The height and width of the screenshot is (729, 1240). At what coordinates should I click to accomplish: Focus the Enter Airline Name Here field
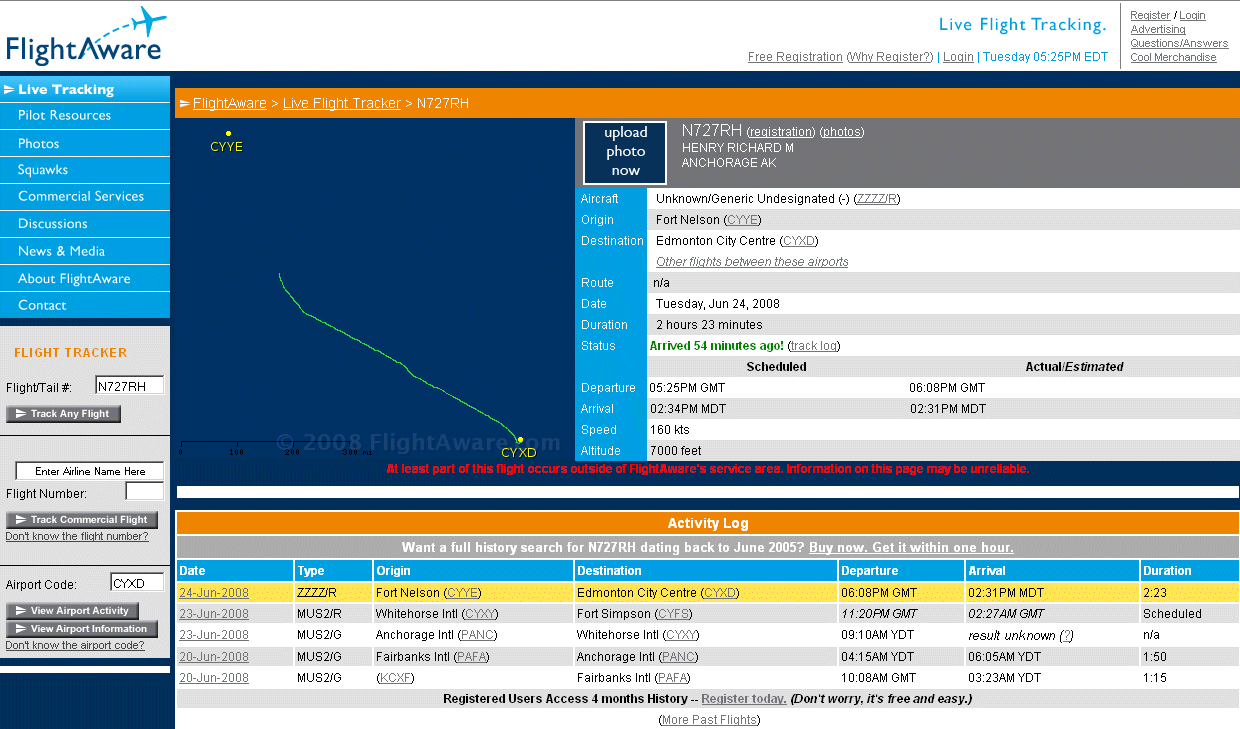pos(90,471)
